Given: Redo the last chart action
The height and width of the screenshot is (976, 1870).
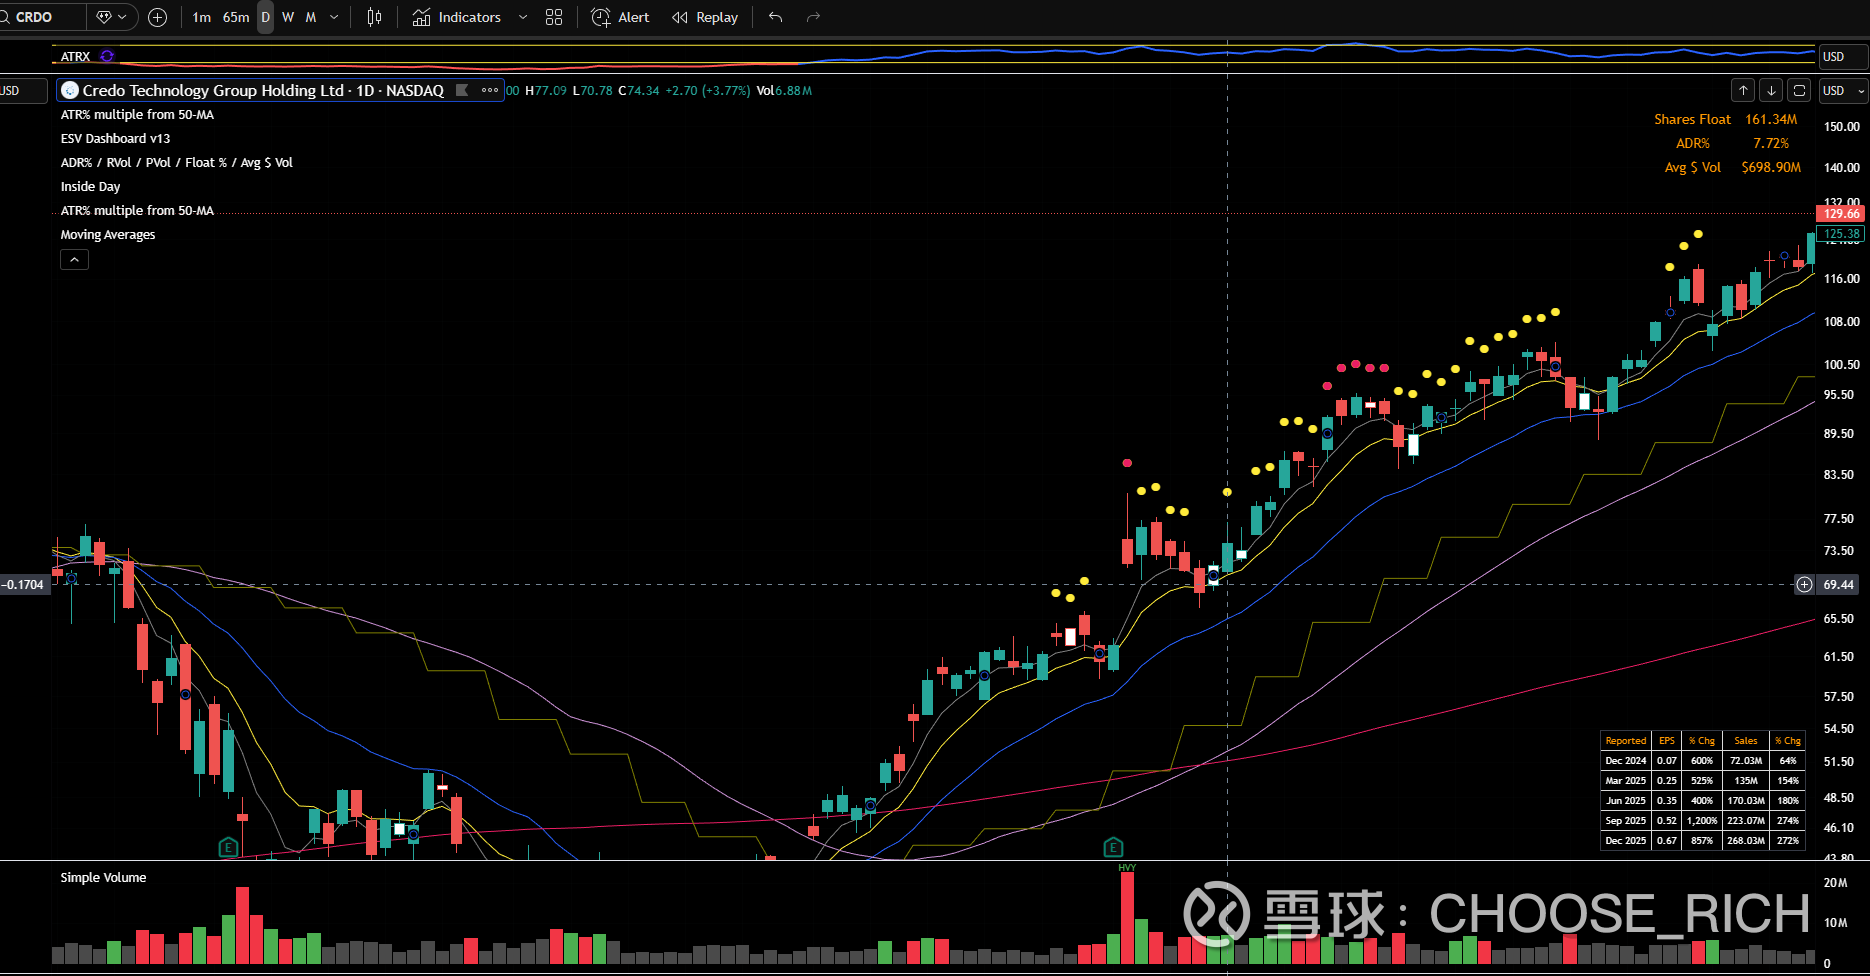Looking at the screenshot, I should [813, 17].
